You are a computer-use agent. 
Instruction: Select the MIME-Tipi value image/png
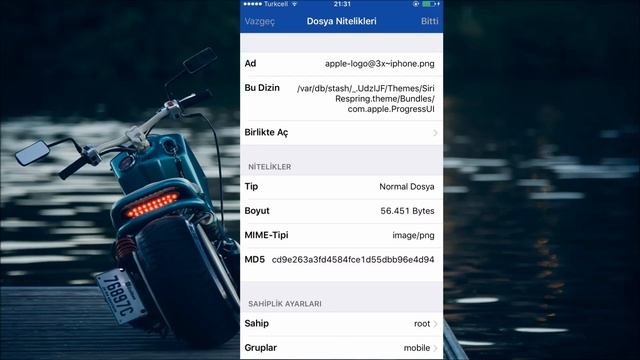[x=413, y=236]
